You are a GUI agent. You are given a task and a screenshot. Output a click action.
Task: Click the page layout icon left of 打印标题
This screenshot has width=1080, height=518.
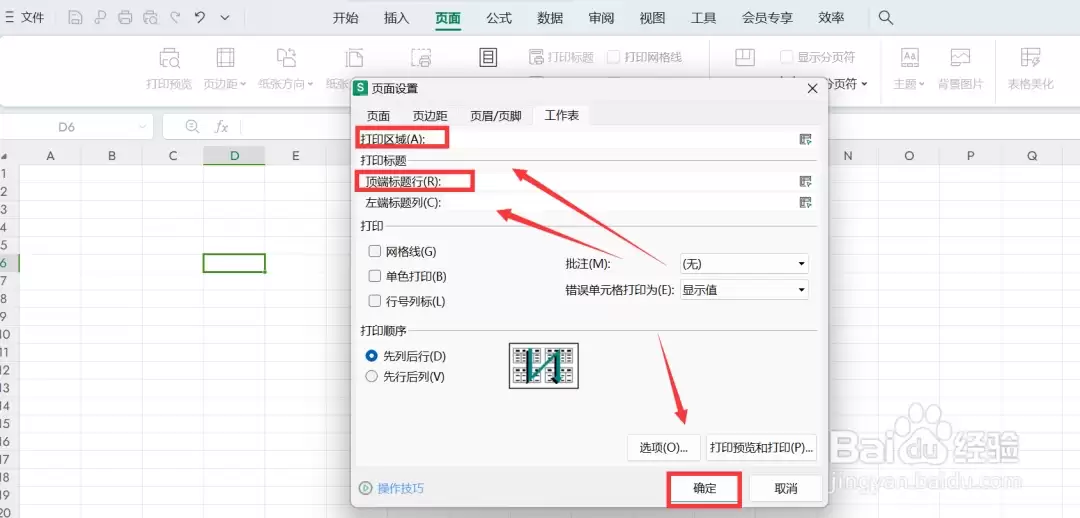(x=488, y=57)
